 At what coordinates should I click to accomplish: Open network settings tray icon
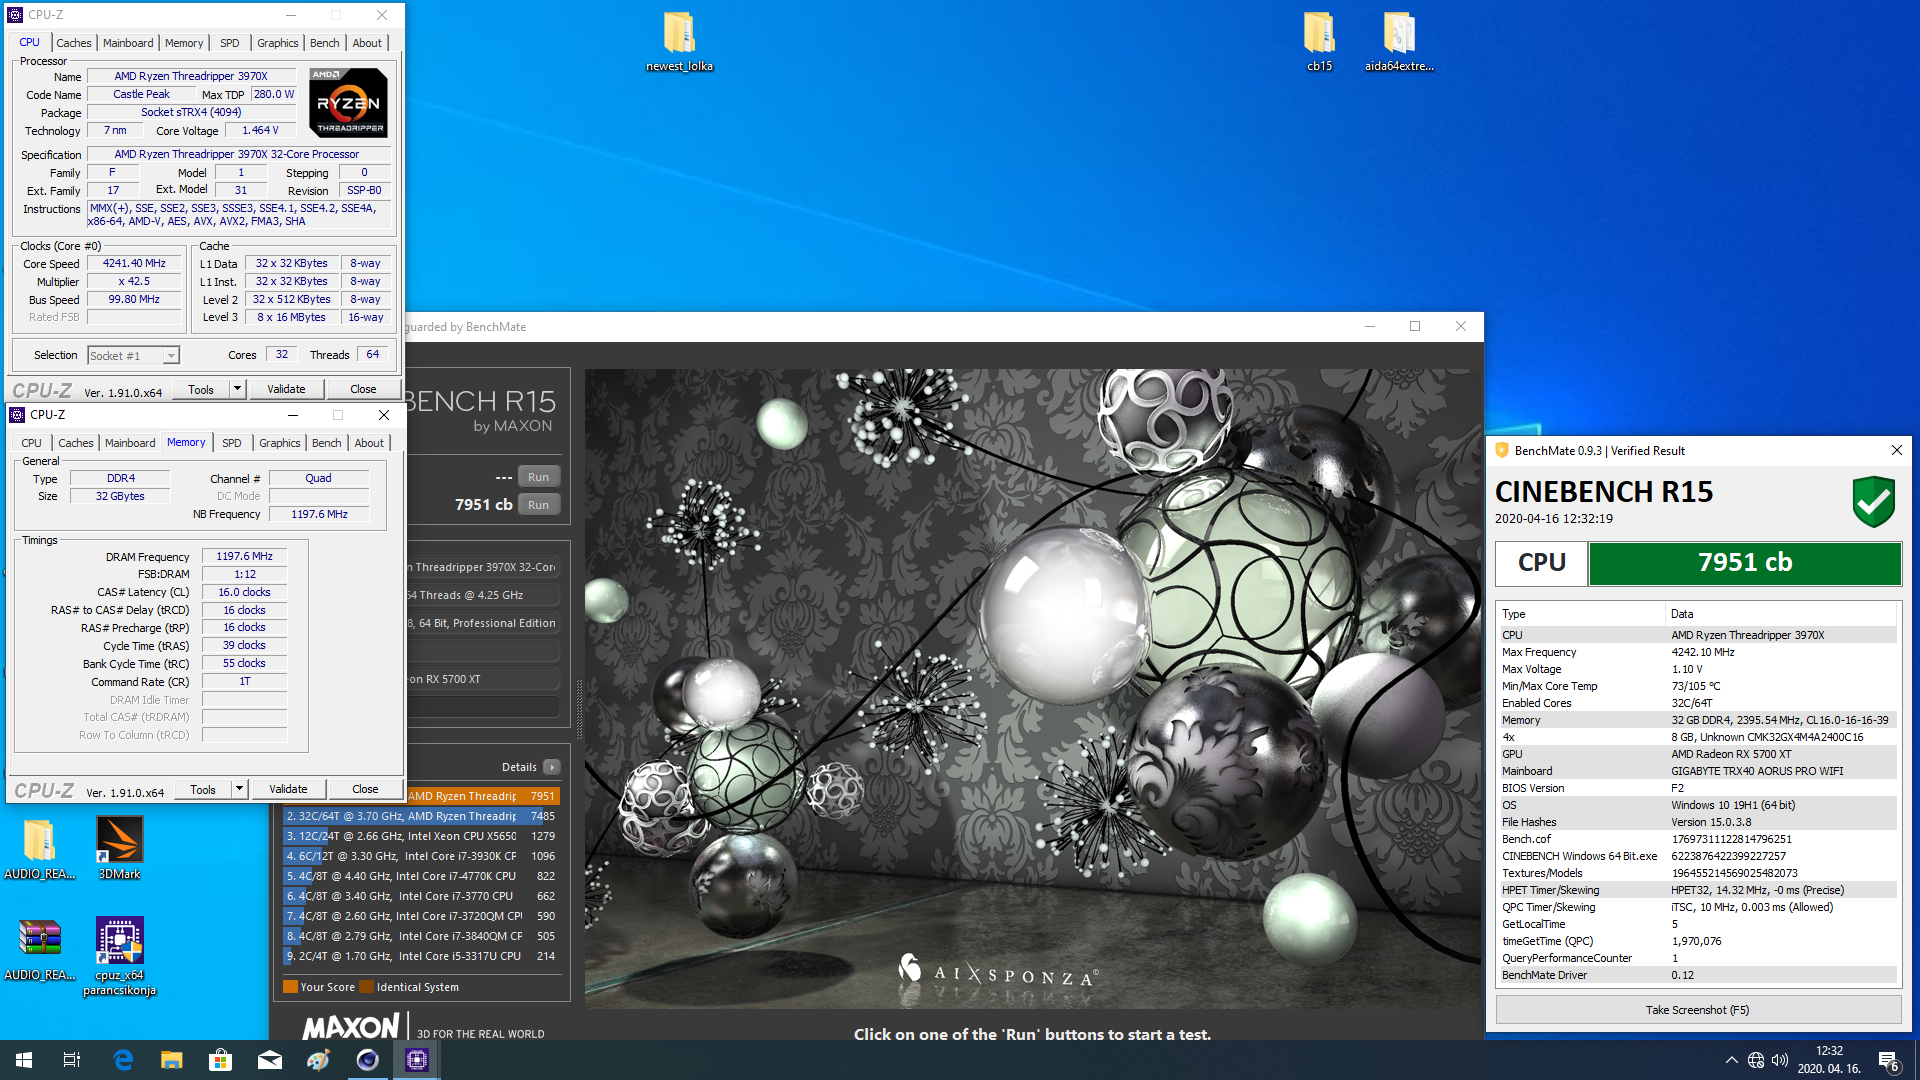point(1755,1060)
